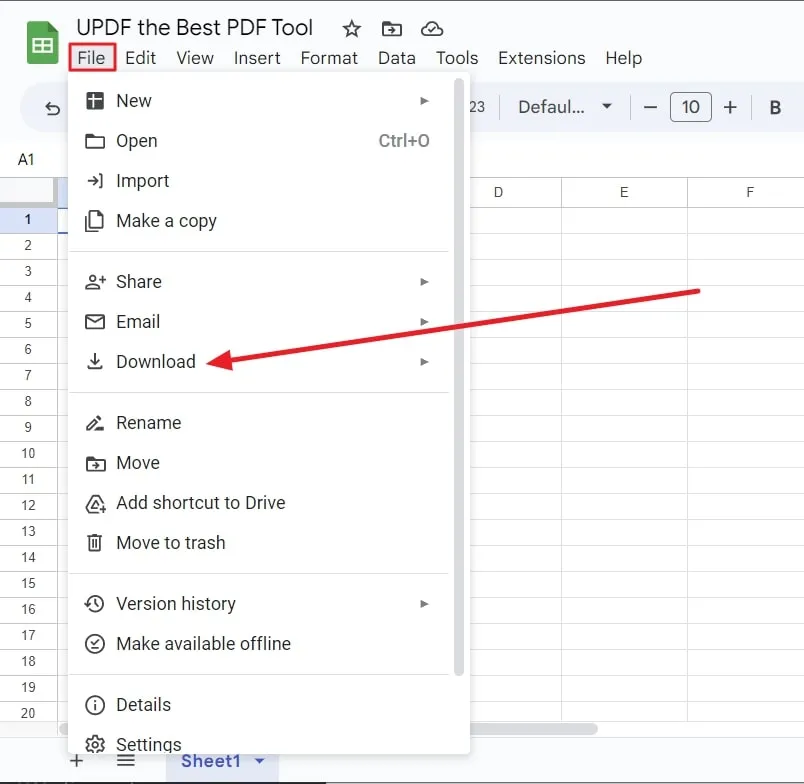This screenshot has height=784, width=804.
Task: Click the New spreadsheet icon in File menu
Action: click(x=95, y=101)
